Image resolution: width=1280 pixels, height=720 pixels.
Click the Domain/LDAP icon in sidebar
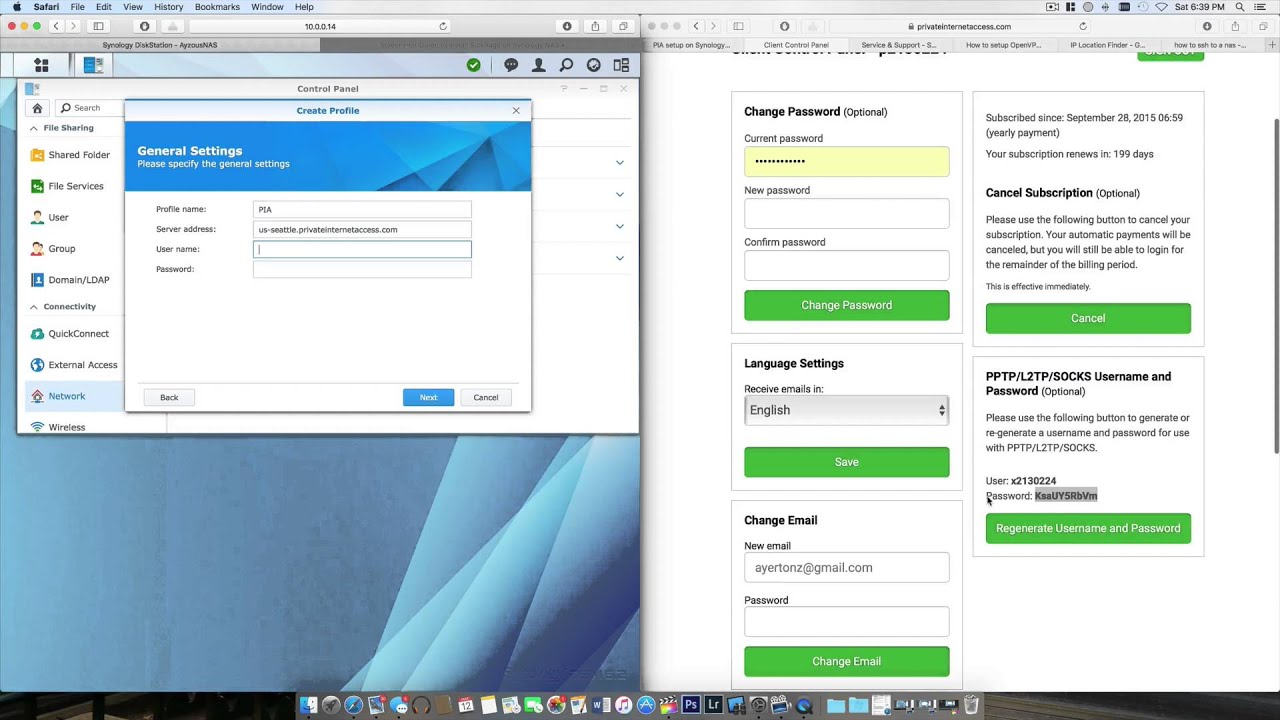37,280
